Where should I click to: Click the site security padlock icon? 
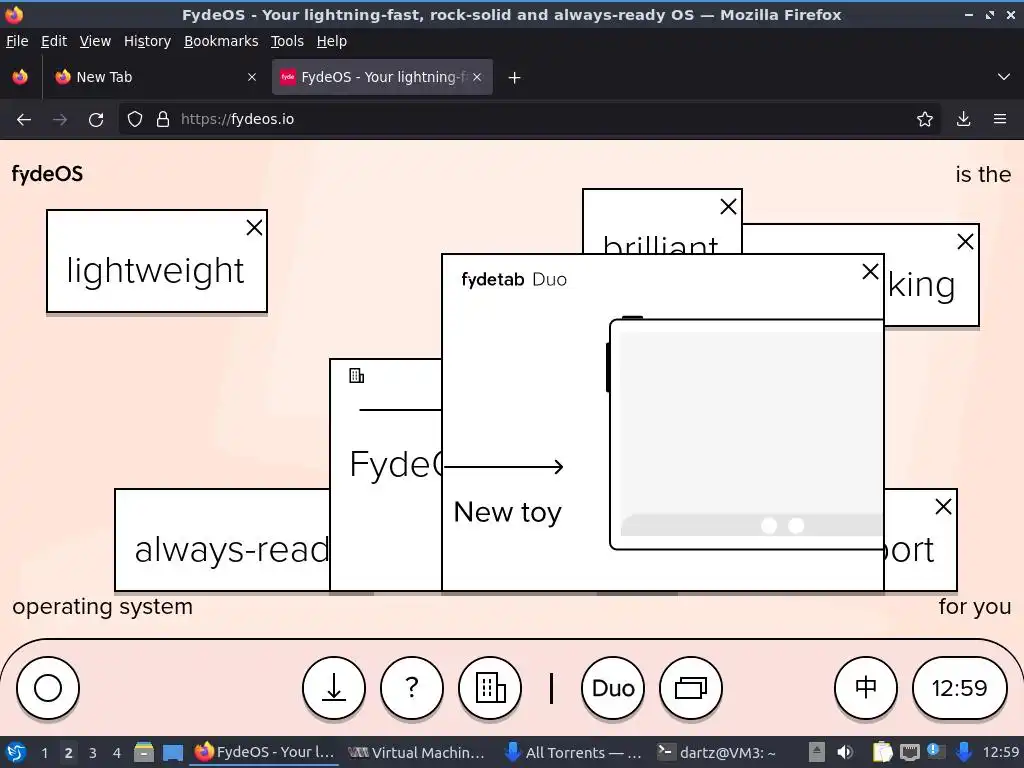(x=163, y=120)
